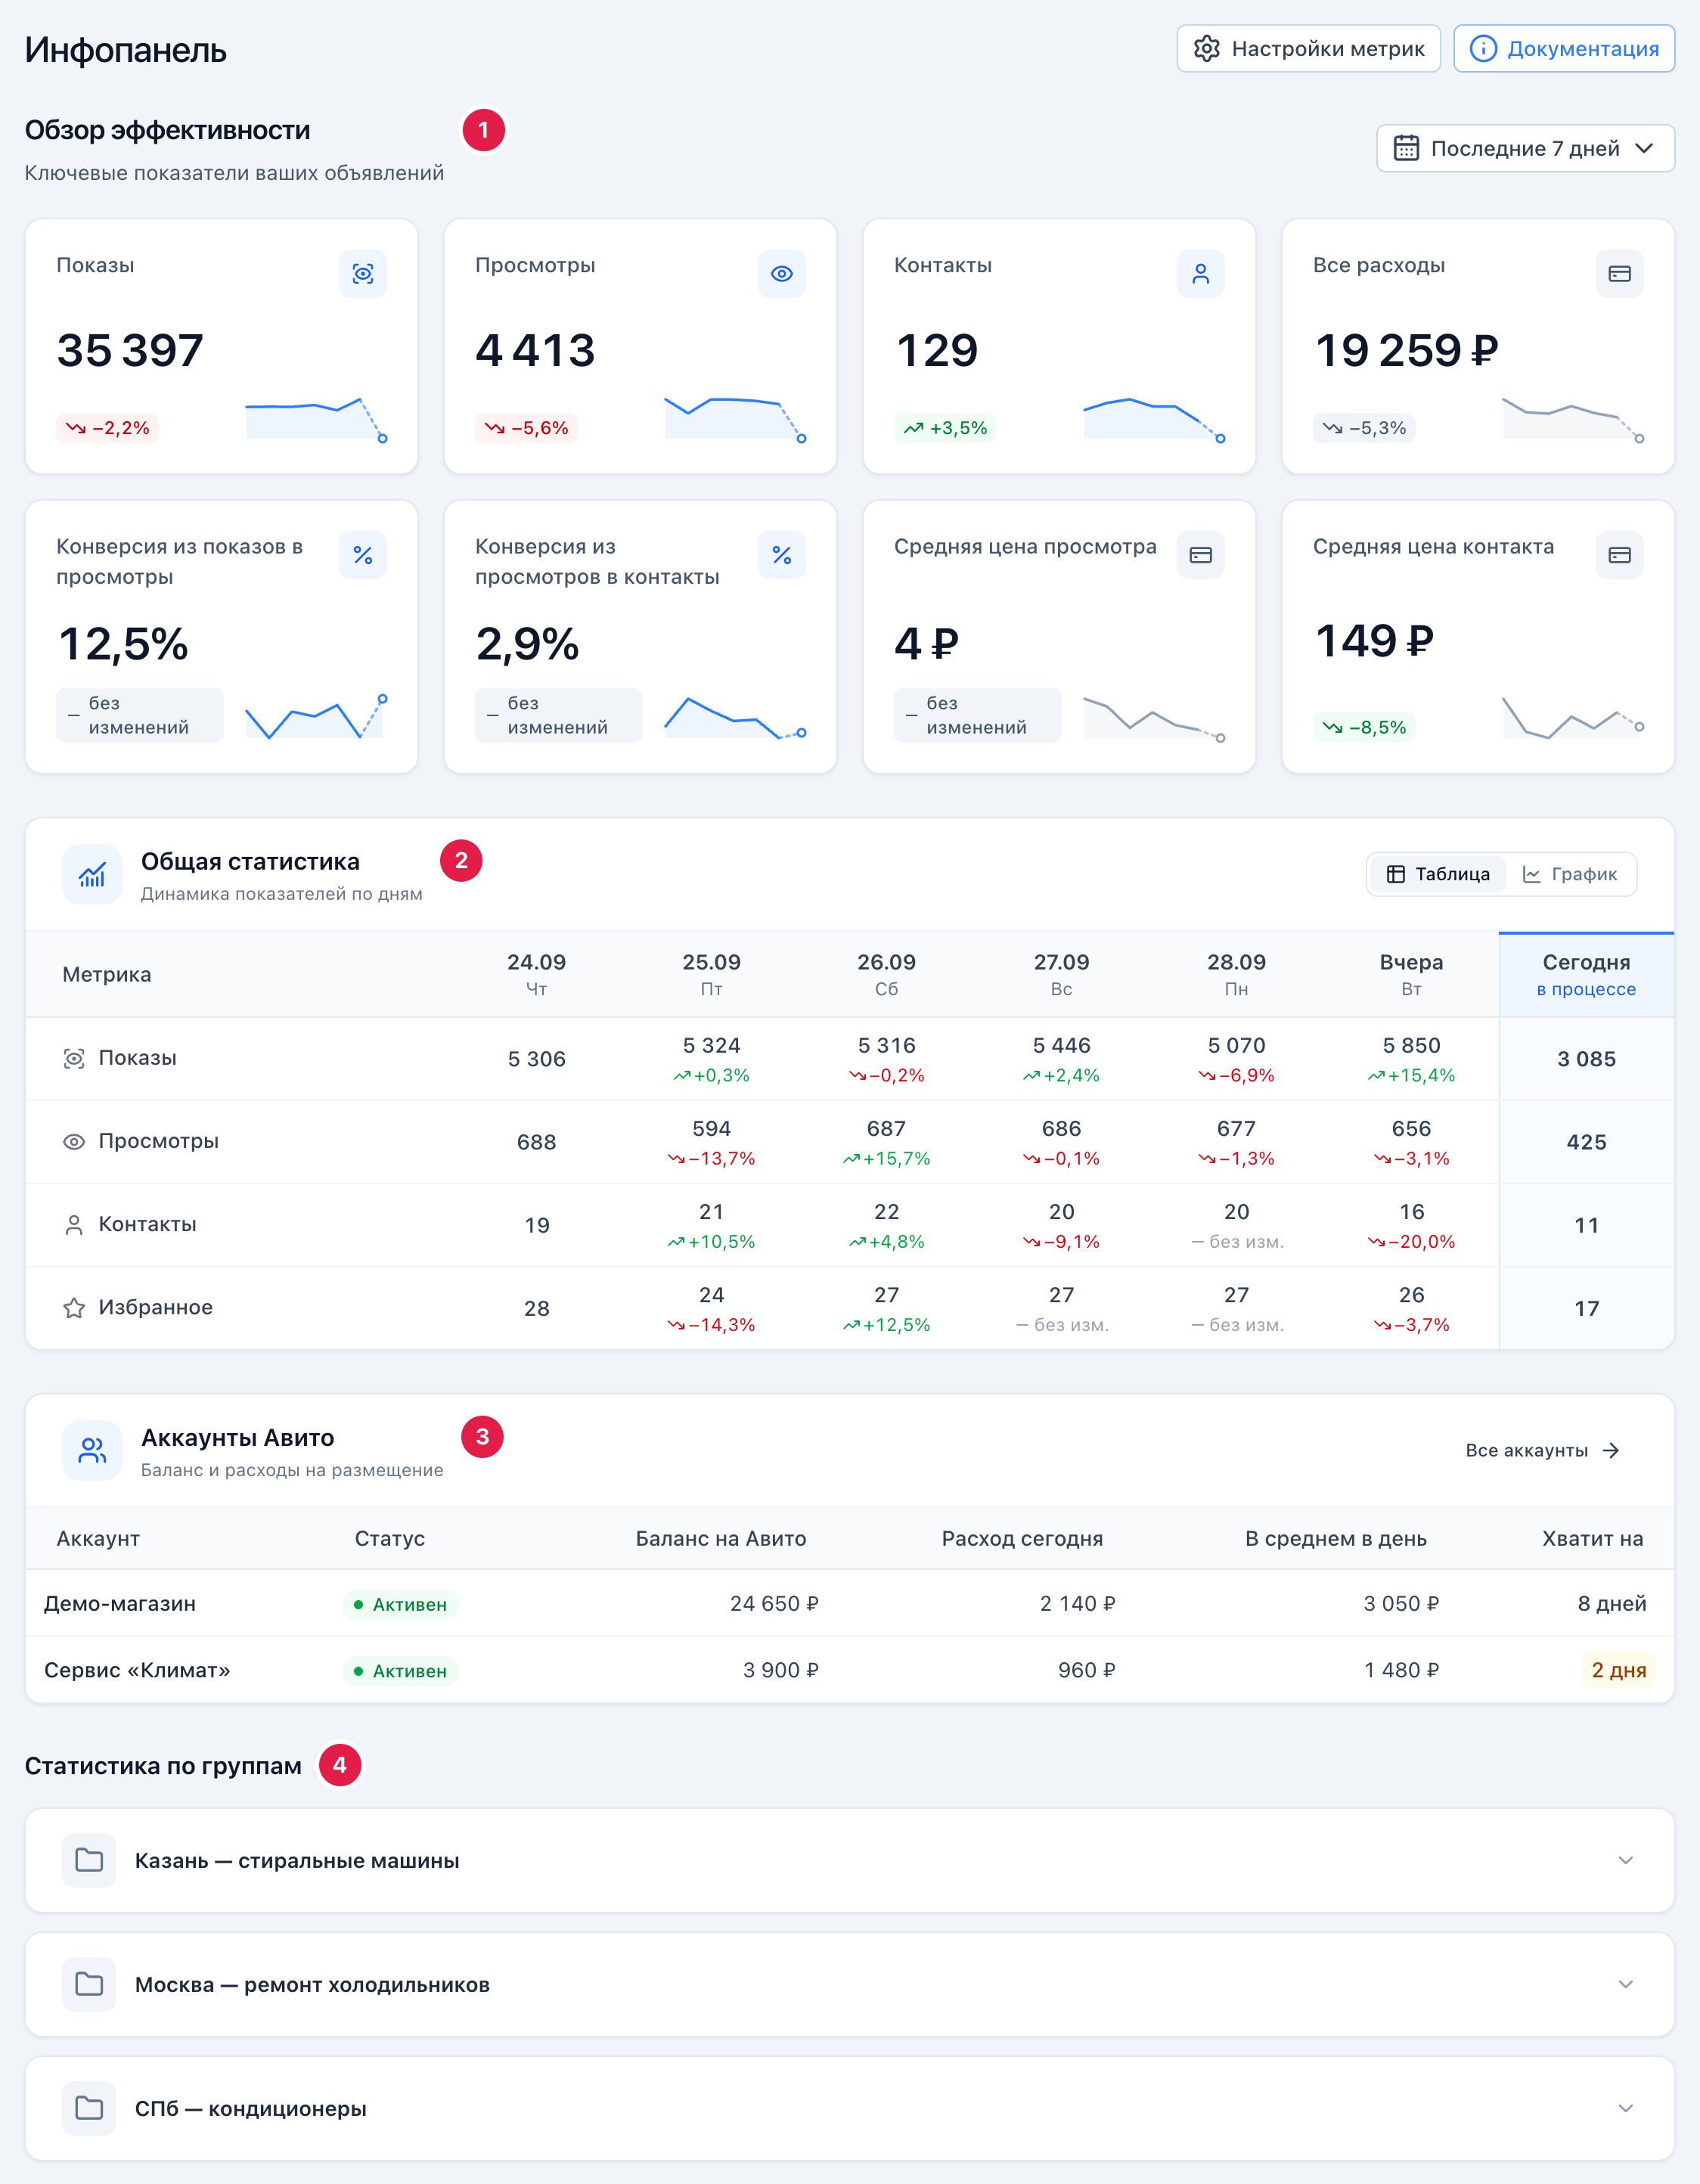Click card icon on Средняя цена контакта
This screenshot has width=1700, height=2184.
[1620, 555]
